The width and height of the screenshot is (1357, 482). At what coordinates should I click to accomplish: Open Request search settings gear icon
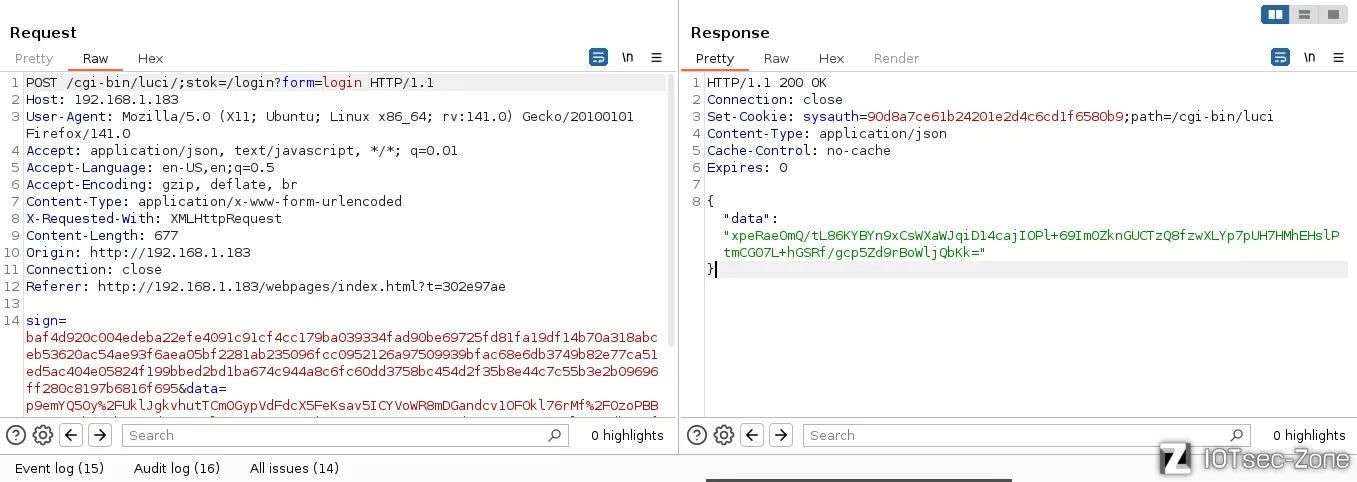point(43,435)
